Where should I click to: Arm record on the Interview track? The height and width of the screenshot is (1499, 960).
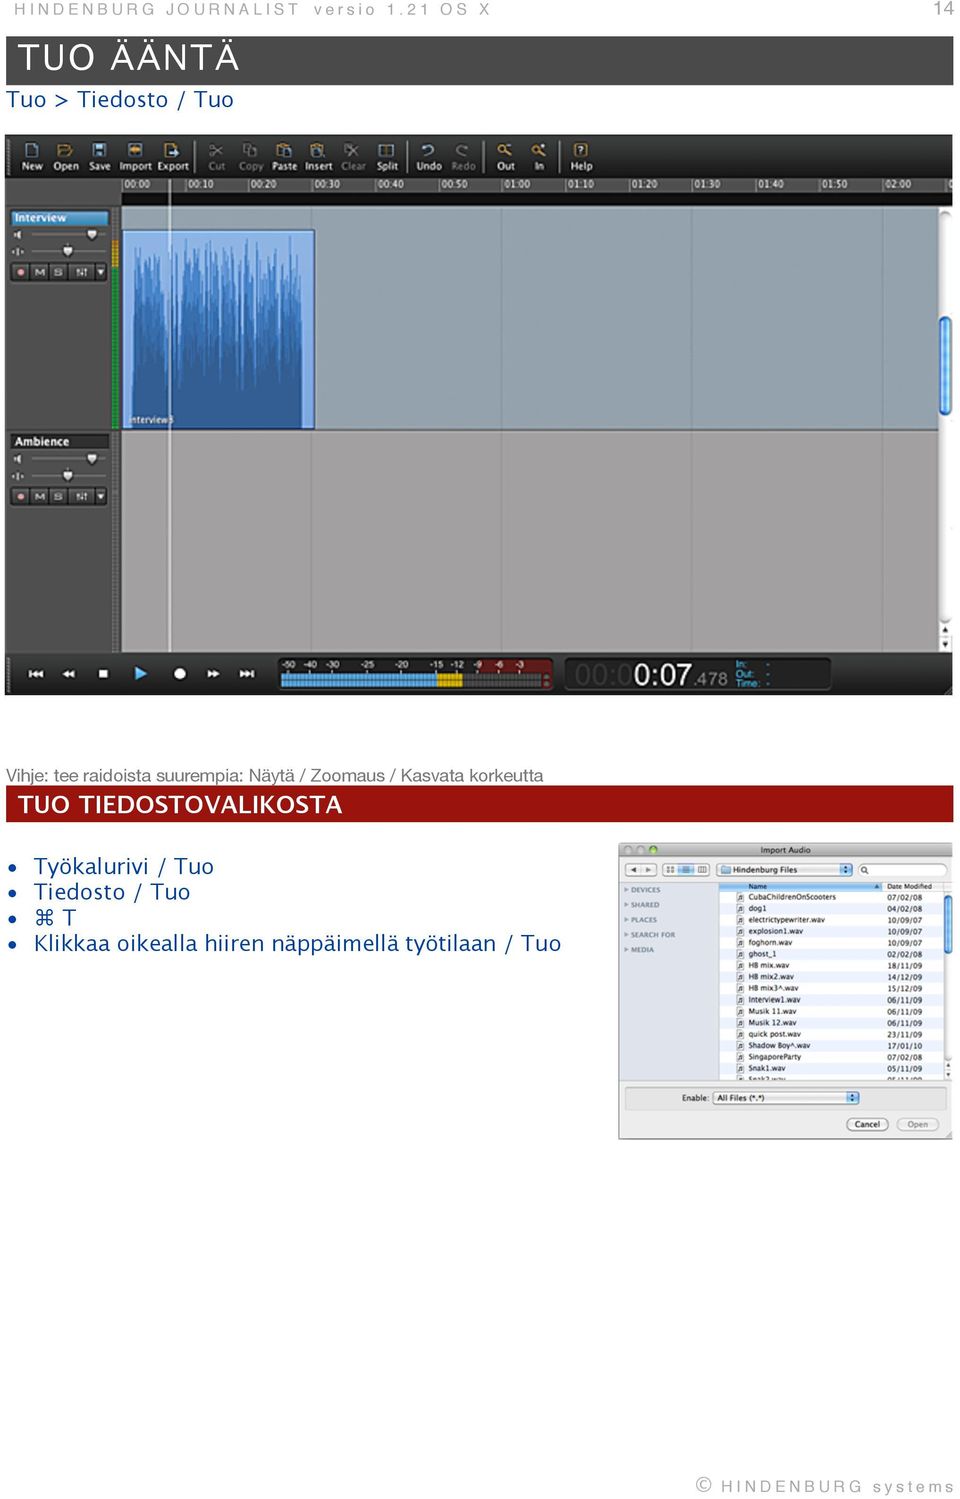(21, 272)
